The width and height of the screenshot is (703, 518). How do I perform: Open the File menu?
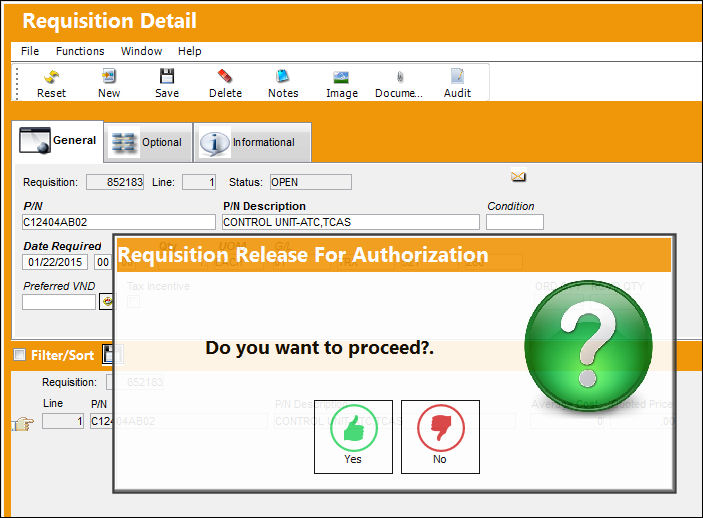click(x=30, y=51)
